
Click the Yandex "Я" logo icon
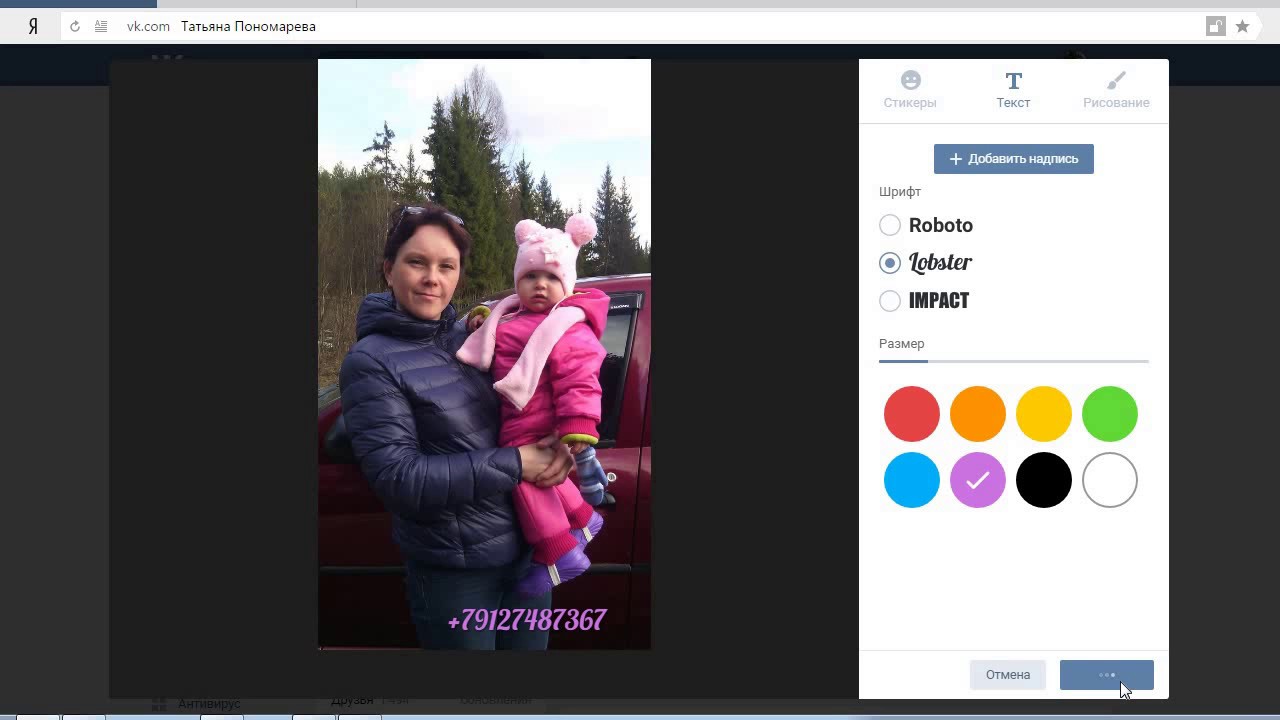click(33, 27)
